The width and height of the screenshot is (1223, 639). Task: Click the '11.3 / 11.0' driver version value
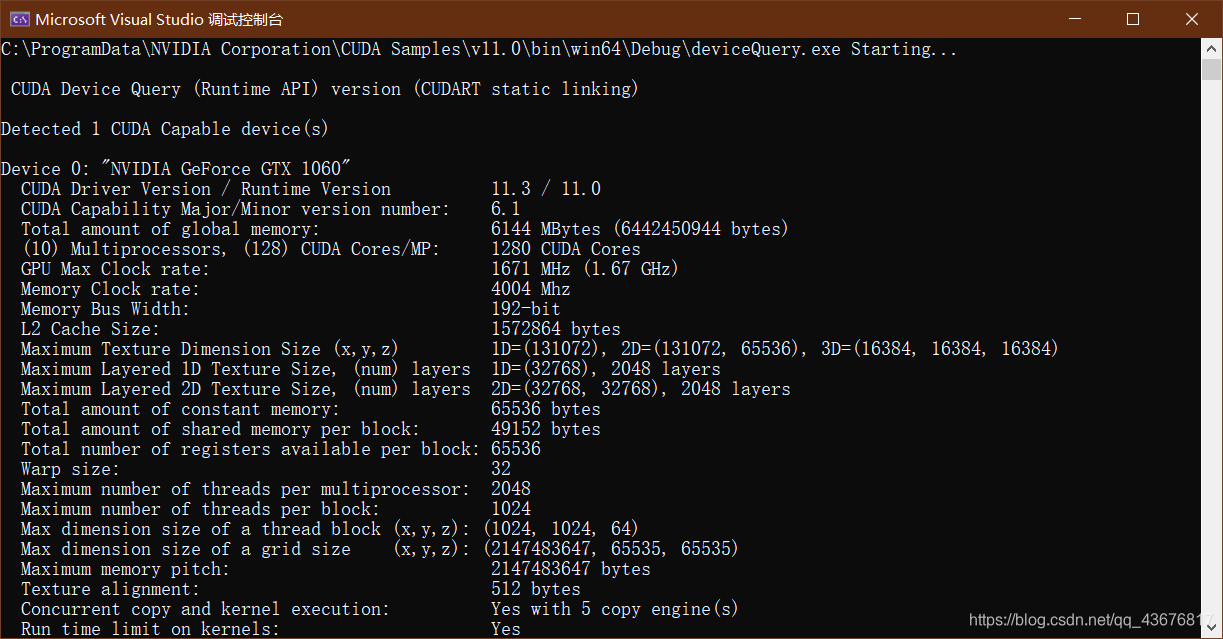pos(546,189)
